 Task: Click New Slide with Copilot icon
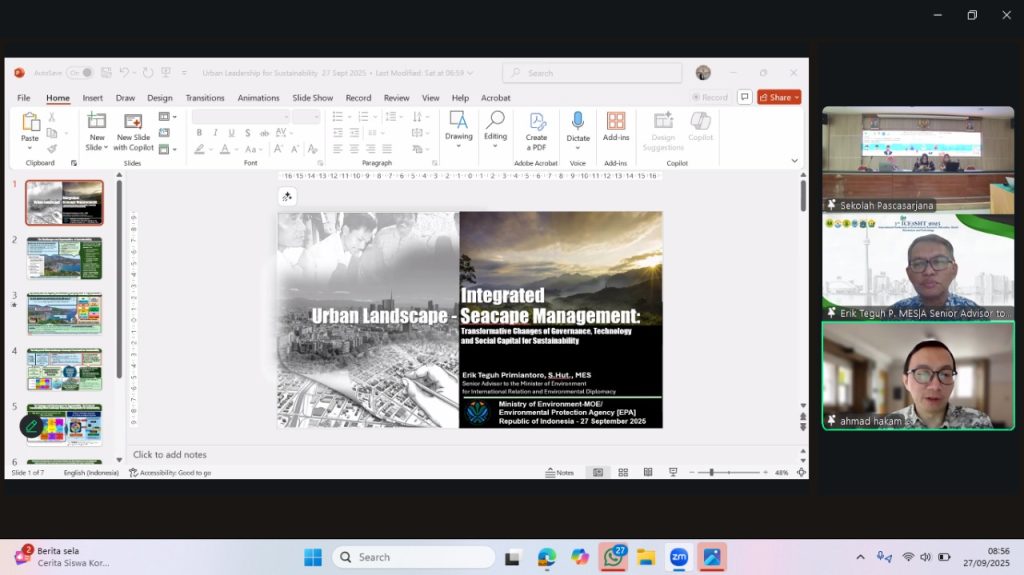point(133,130)
